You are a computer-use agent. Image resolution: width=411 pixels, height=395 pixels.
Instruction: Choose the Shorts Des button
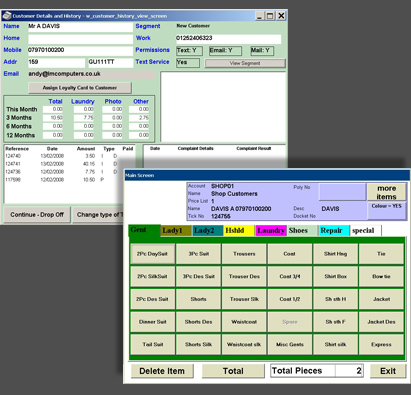(198, 322)
